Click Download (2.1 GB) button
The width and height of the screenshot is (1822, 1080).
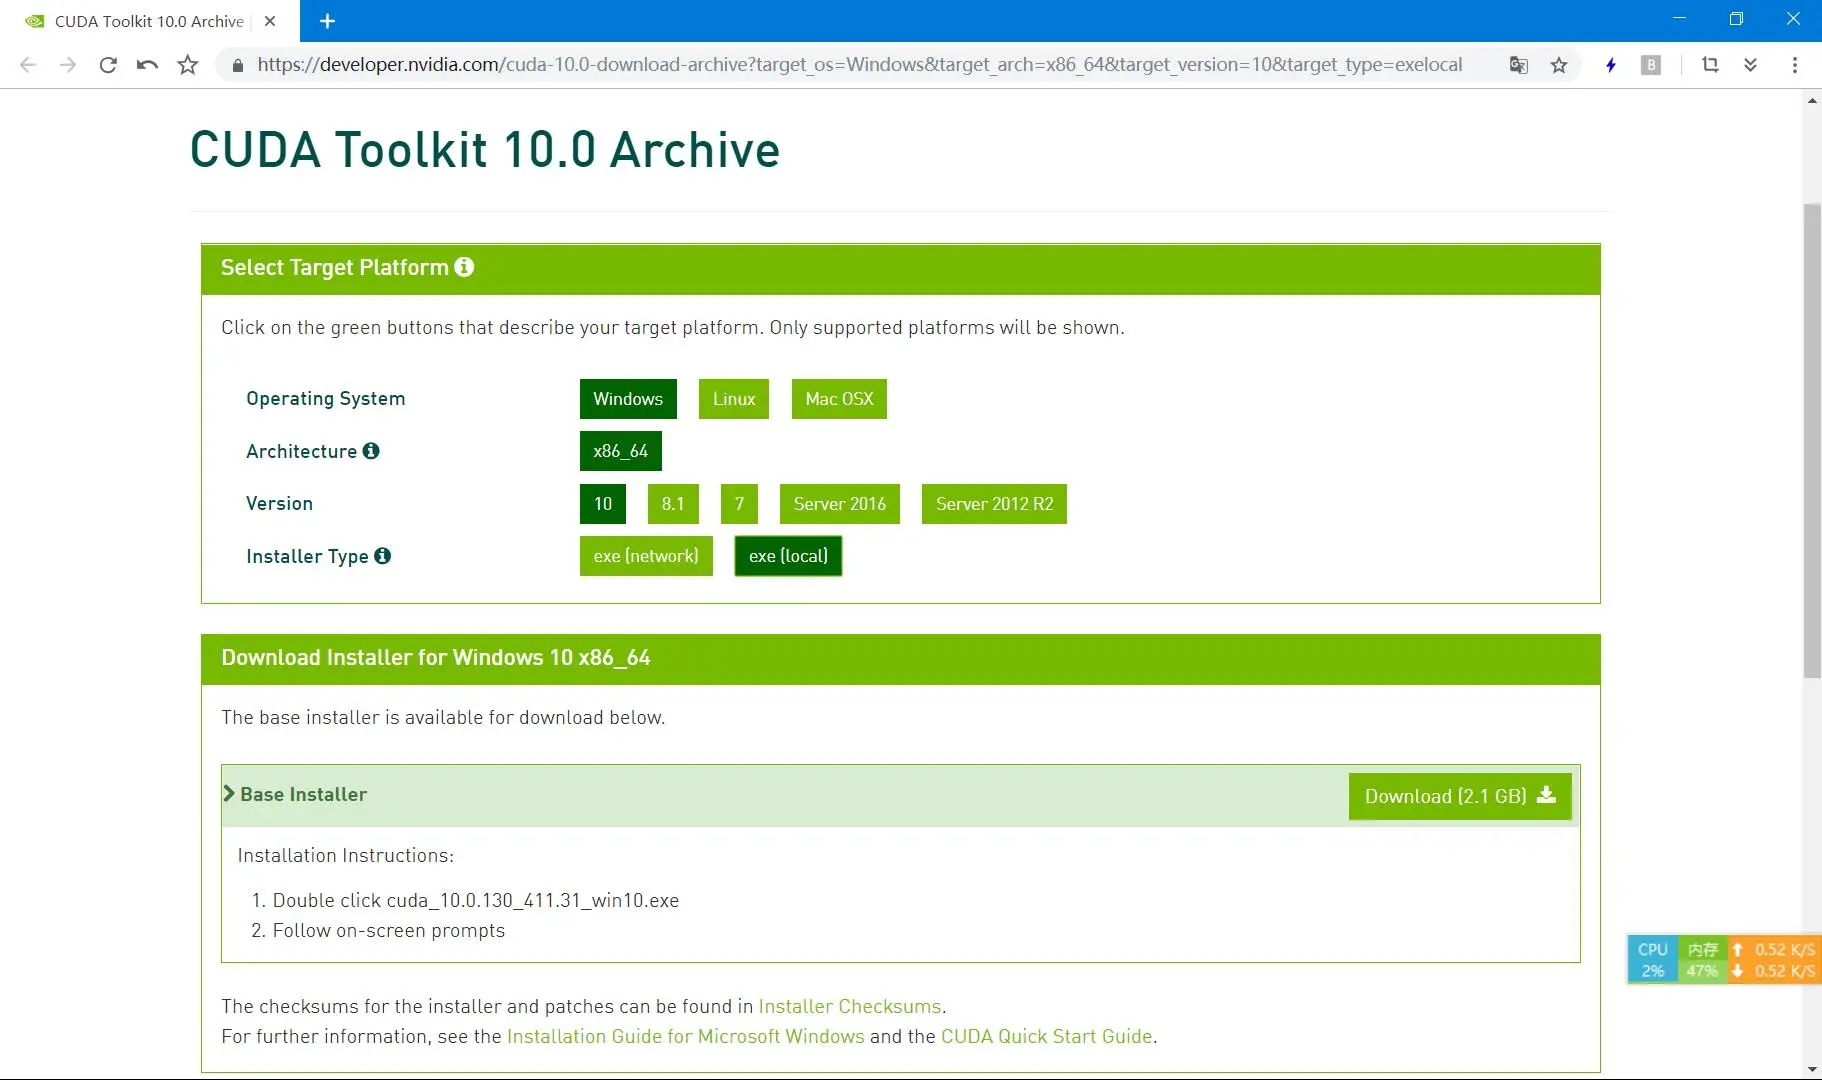tap(1460, 796)
